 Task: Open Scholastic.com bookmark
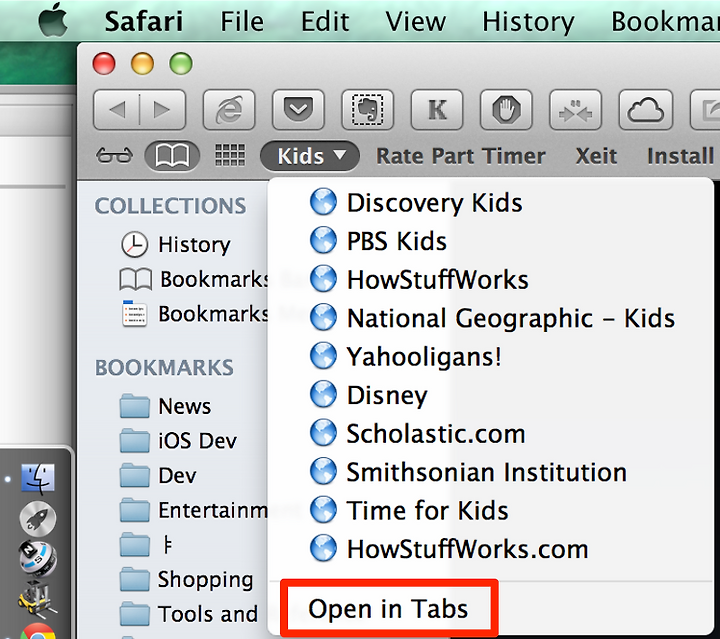(x=490, y=434)
